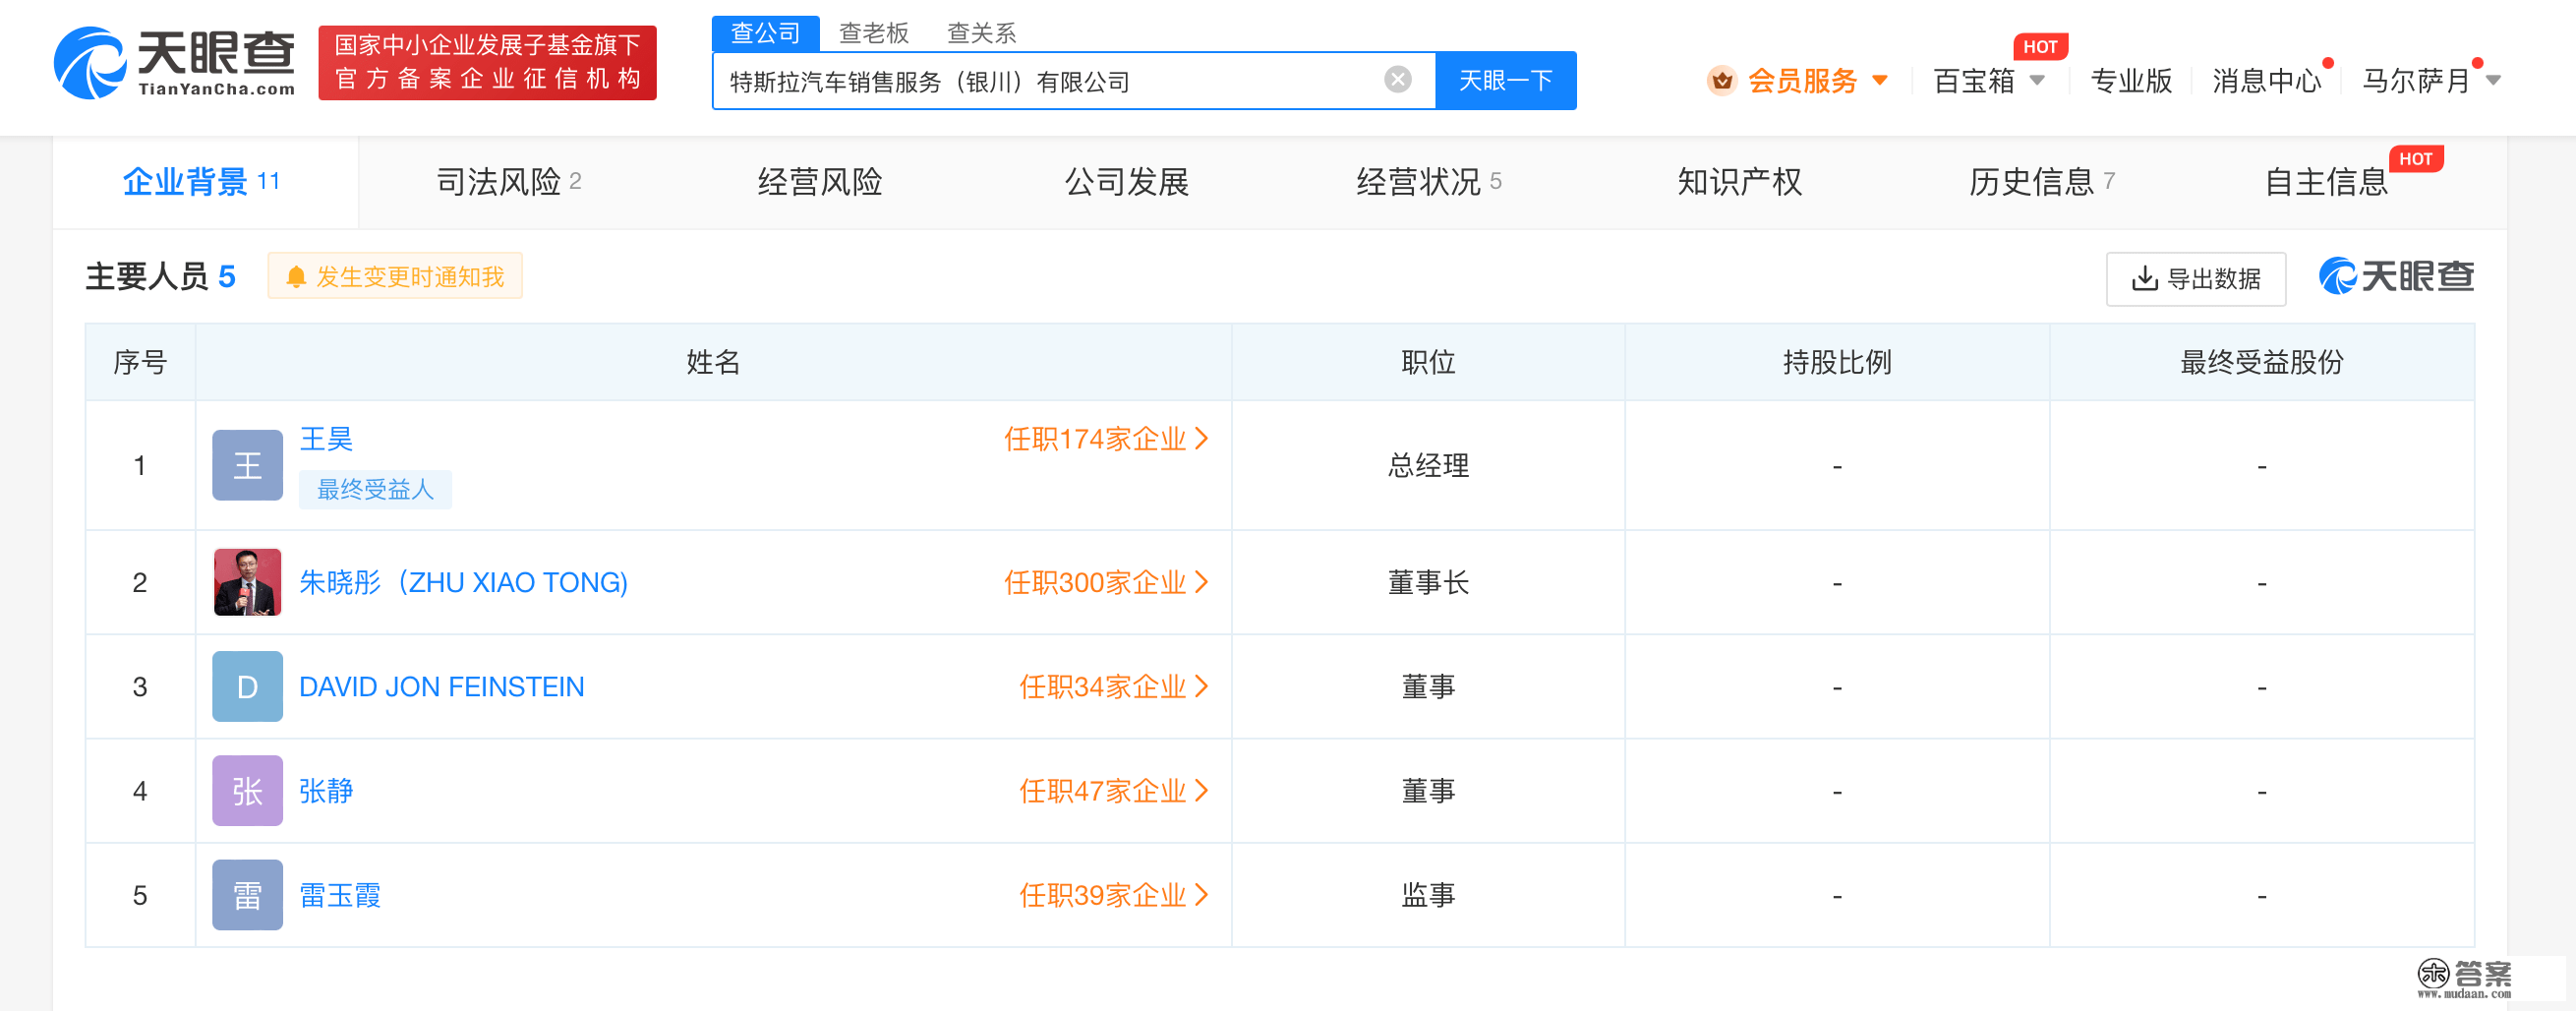The width and height of the screenshot is (2576, 1011).
Task: Select the 经营风险 tab
Action: pos(819,182)
